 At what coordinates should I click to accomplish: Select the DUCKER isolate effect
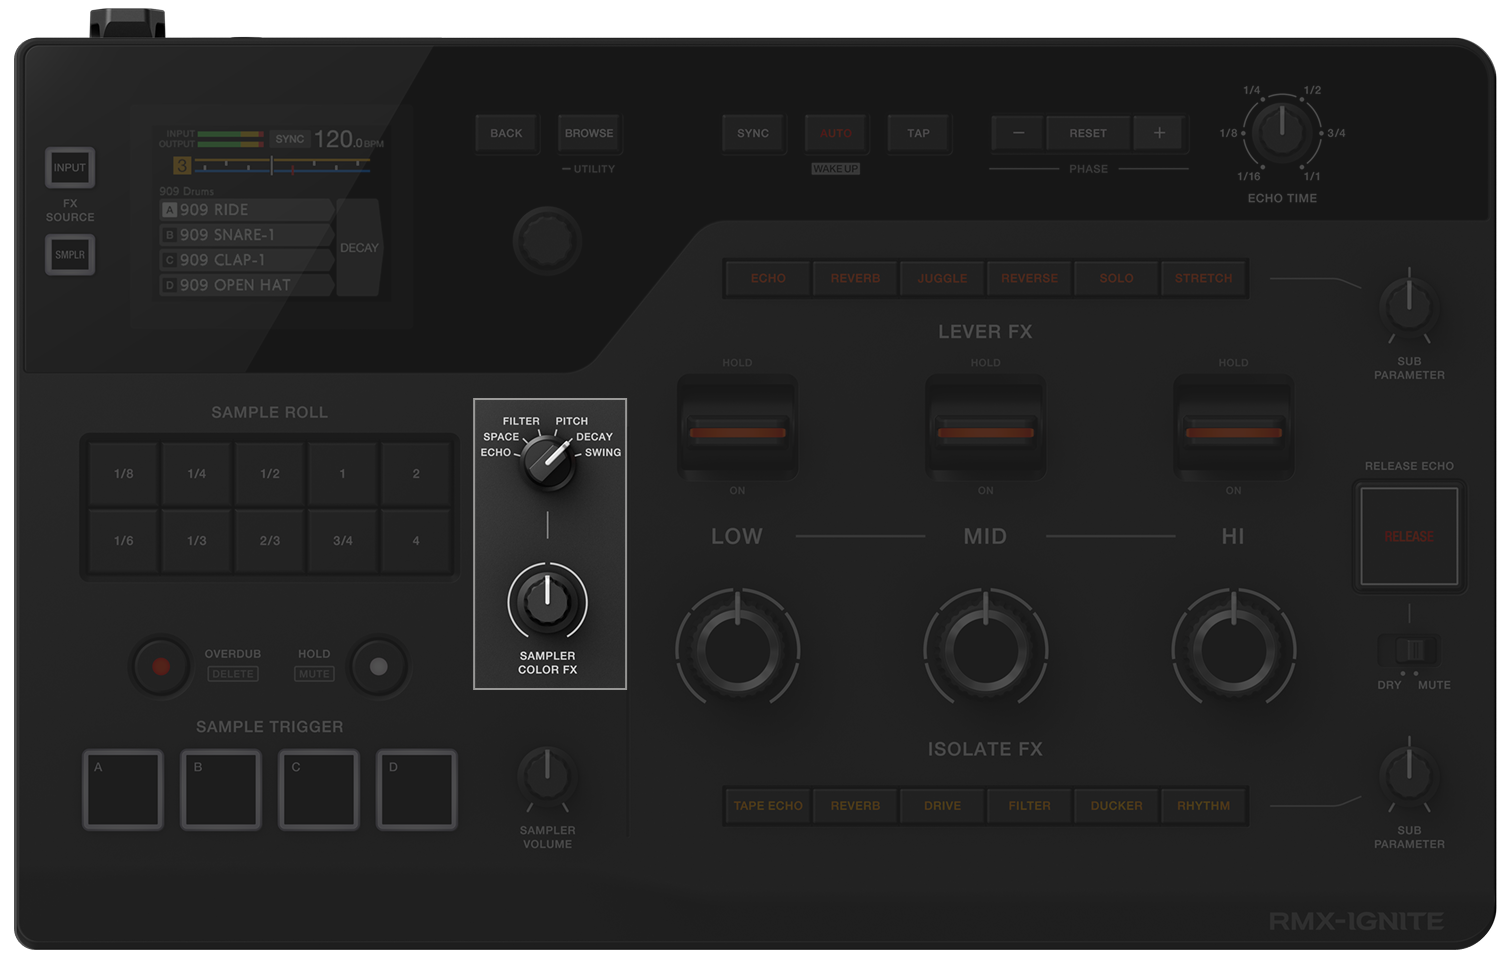tap(1116, 806)
